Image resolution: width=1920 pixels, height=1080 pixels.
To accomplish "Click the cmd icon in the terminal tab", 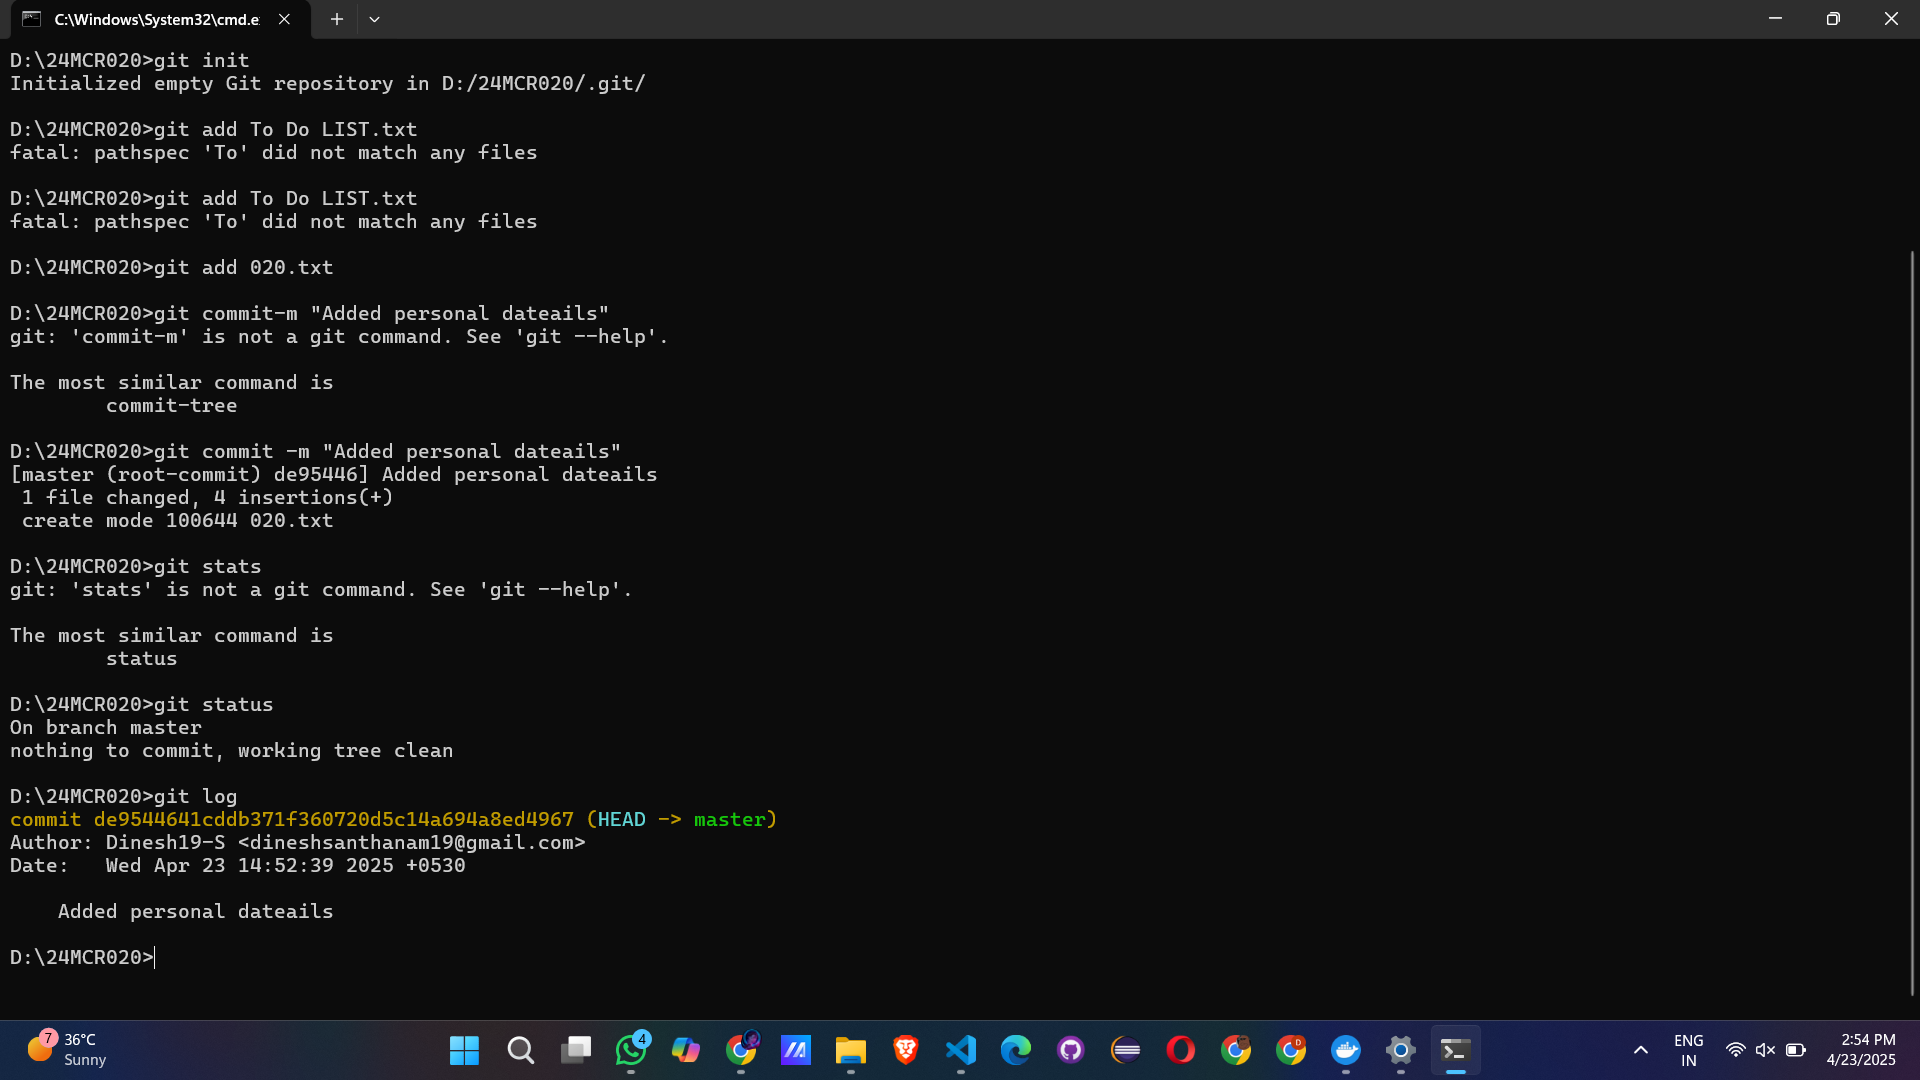I will [x=31, y=19].
